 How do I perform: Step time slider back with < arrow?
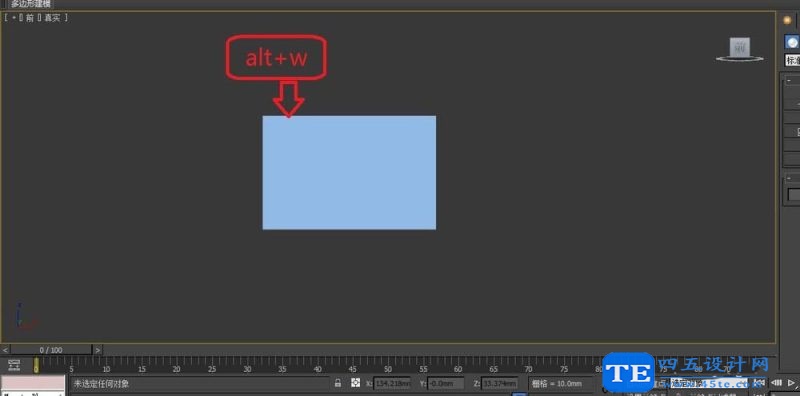pyautogui.click(x=5, y=350)
